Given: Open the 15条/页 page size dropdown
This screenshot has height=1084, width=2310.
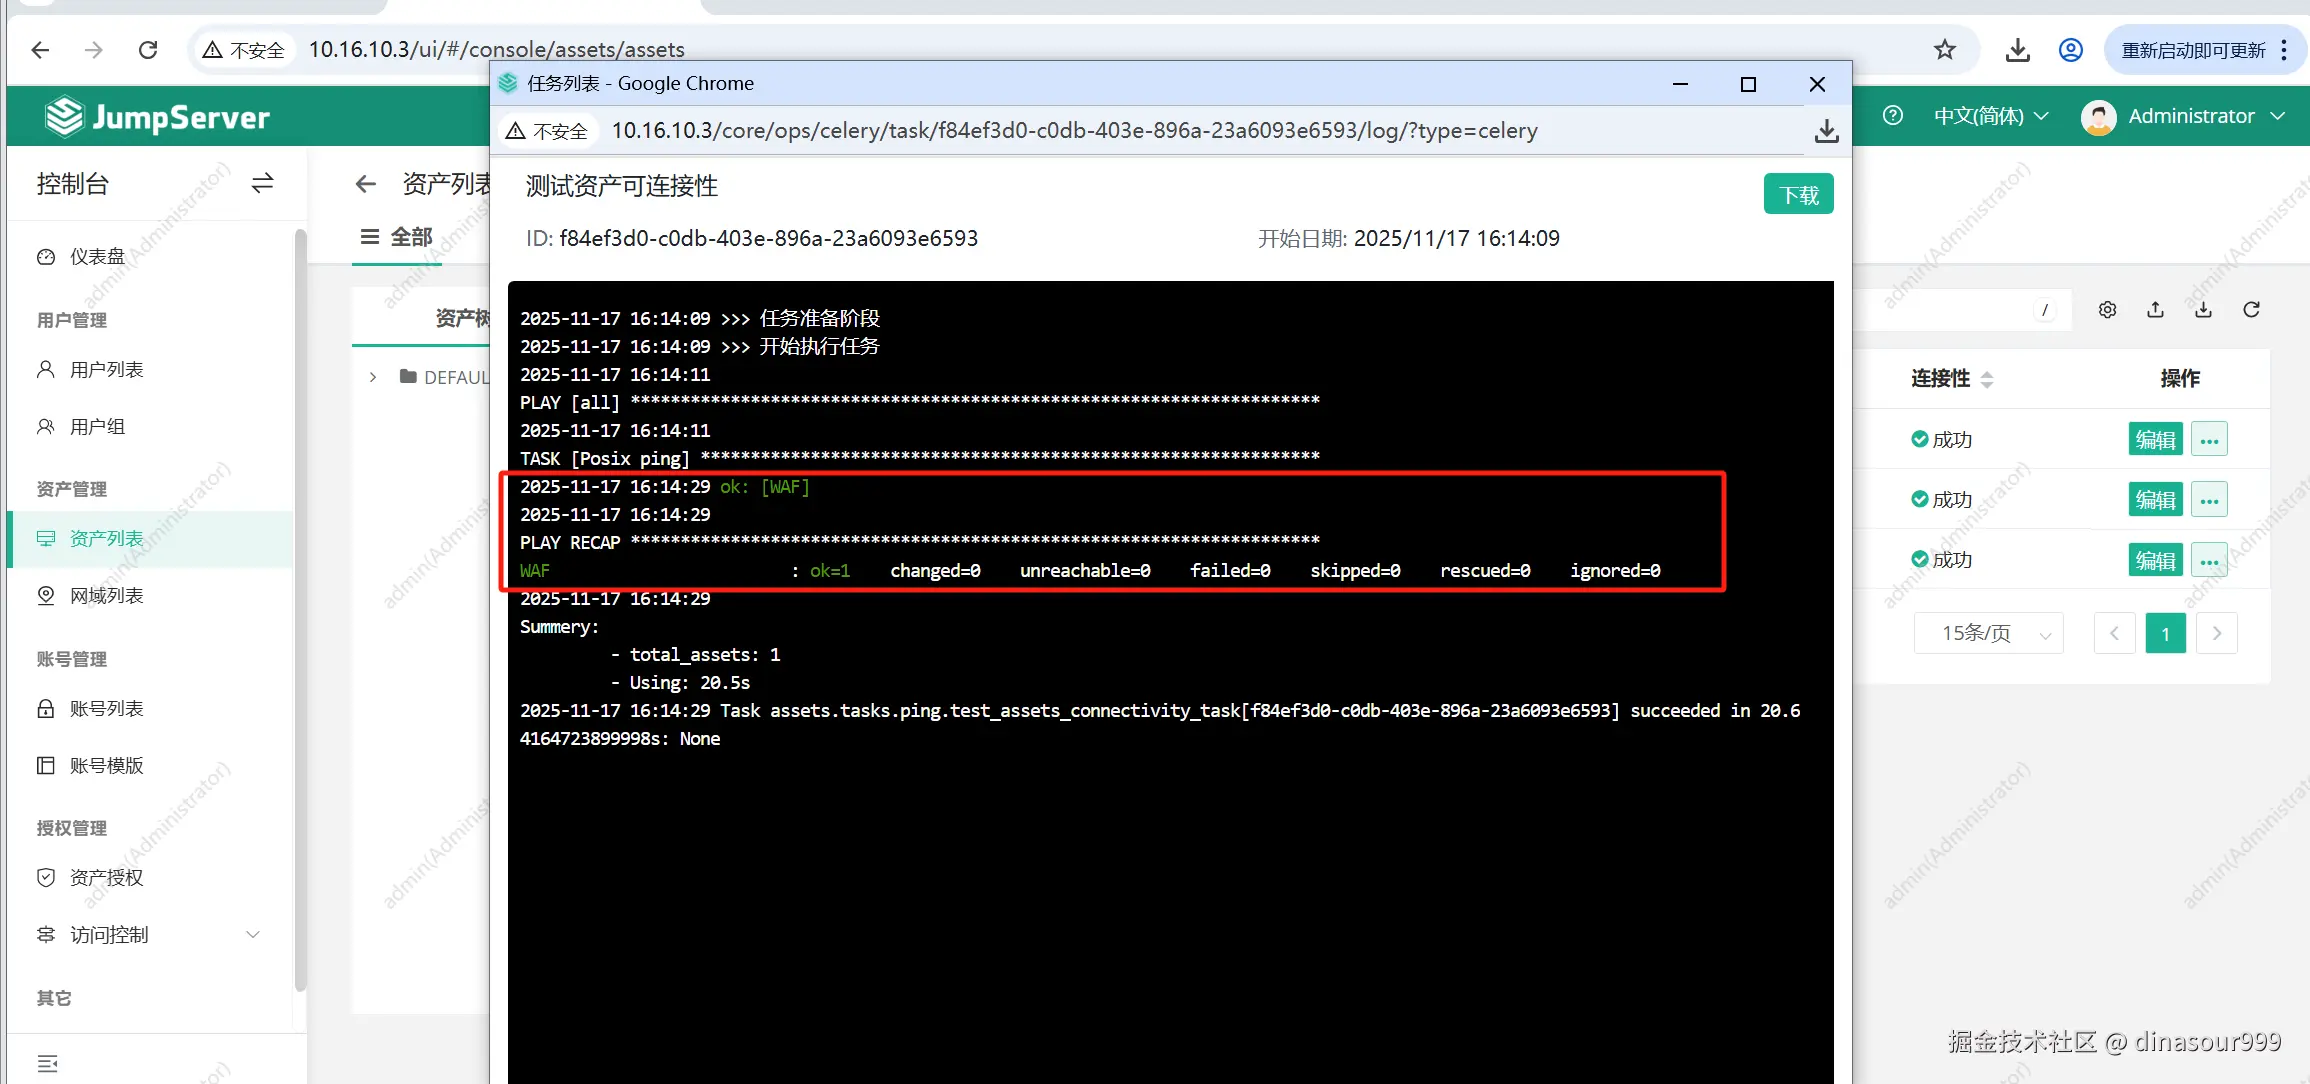Looking at the screenshot, I should pos(1988,633).
